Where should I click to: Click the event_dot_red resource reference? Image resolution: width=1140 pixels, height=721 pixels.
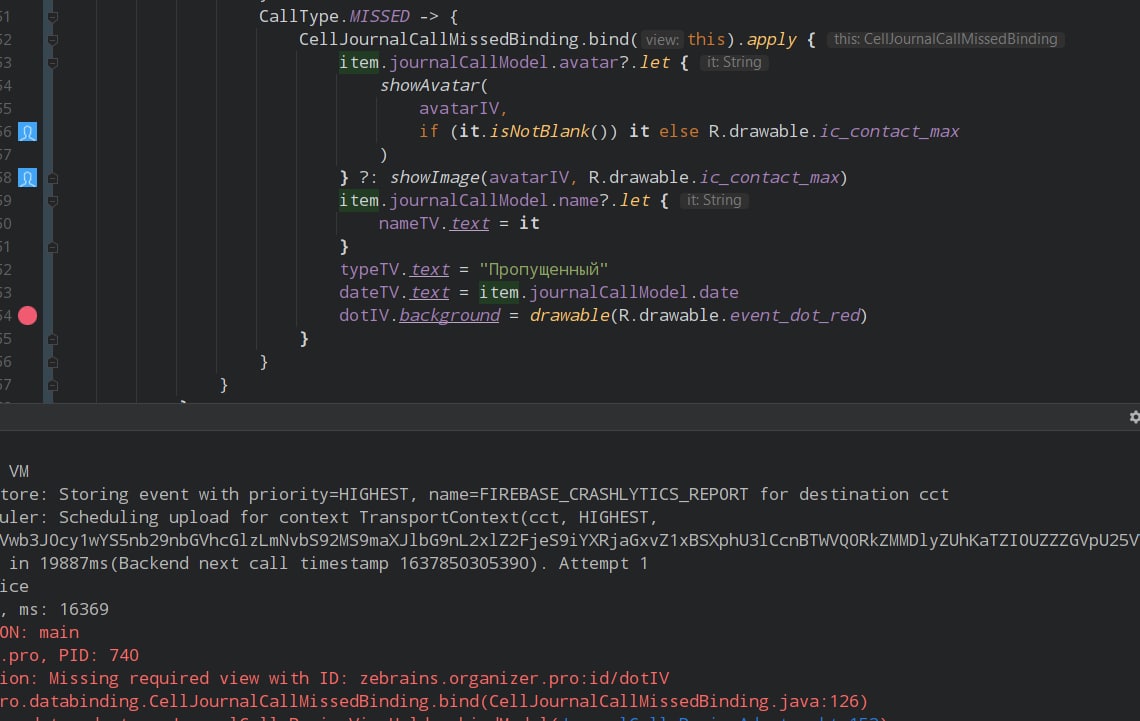click(794, 315)
